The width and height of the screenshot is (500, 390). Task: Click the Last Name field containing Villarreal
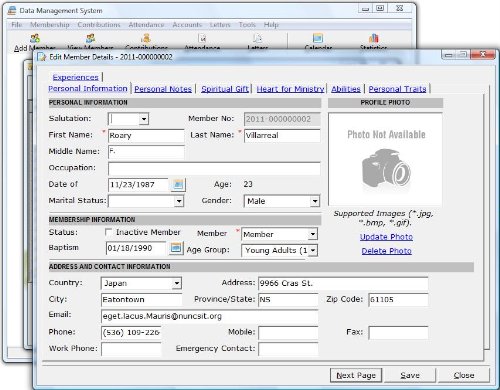[282, 136]
